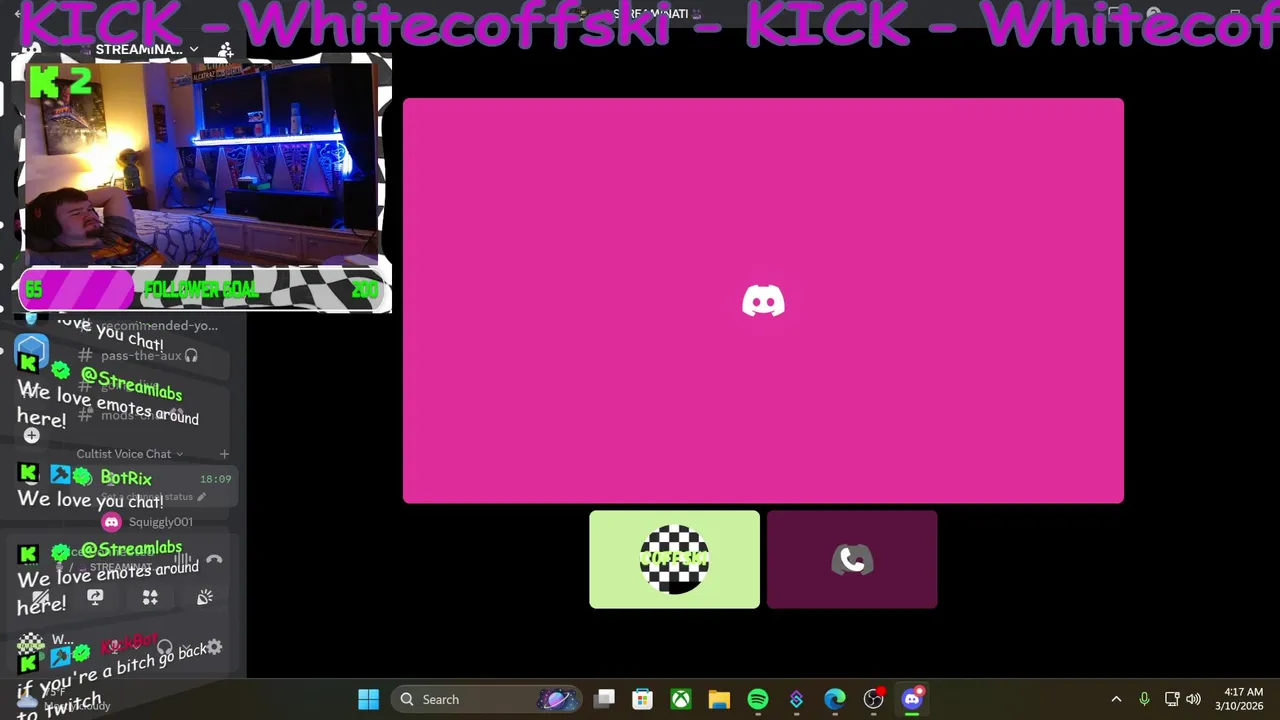The height and width of the screenshot is (720, 1280).
Task: Open the clock showing 4:17 AM
Action: pos(1239,699)
